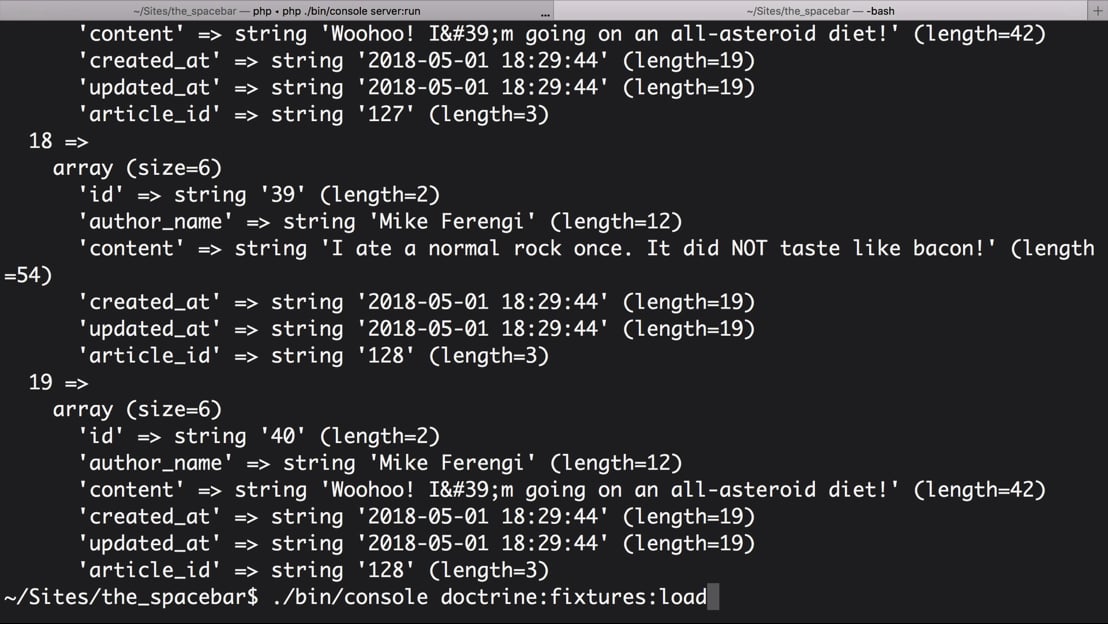Click the 'article_id' => string '127' line
1108x624 pixels.
313,114
